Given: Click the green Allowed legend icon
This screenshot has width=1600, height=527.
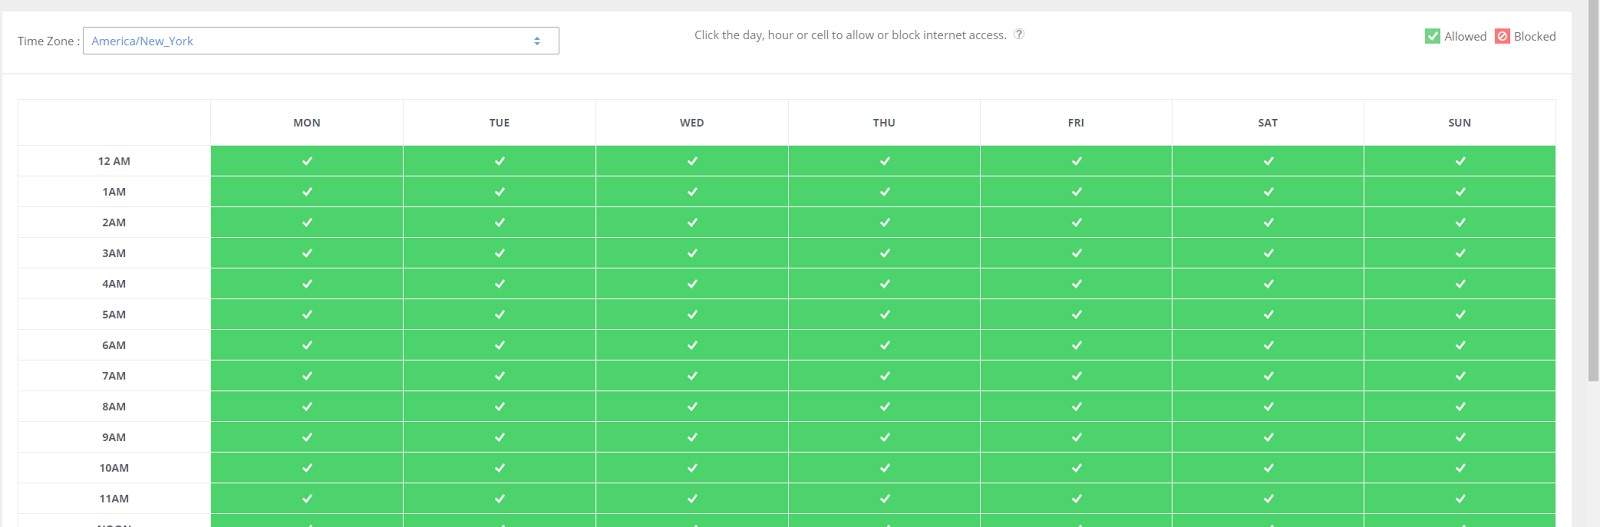Looking at the screenshot, I should tap(1432, 36).
